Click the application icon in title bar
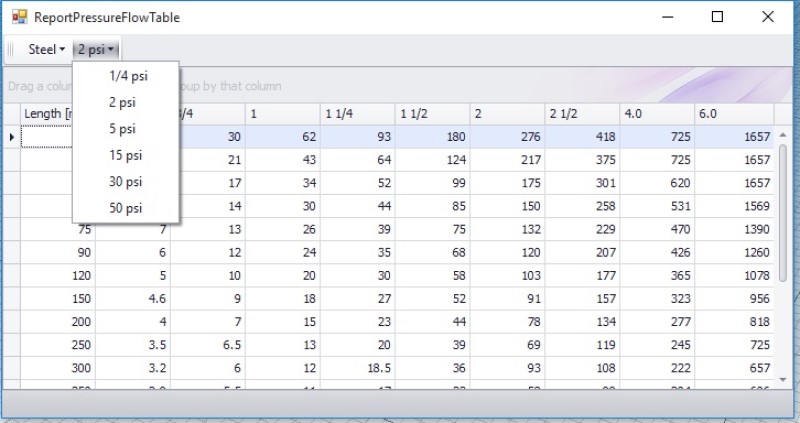The width and height of the screenshot is (800, 423). click(x=19, y=17)
